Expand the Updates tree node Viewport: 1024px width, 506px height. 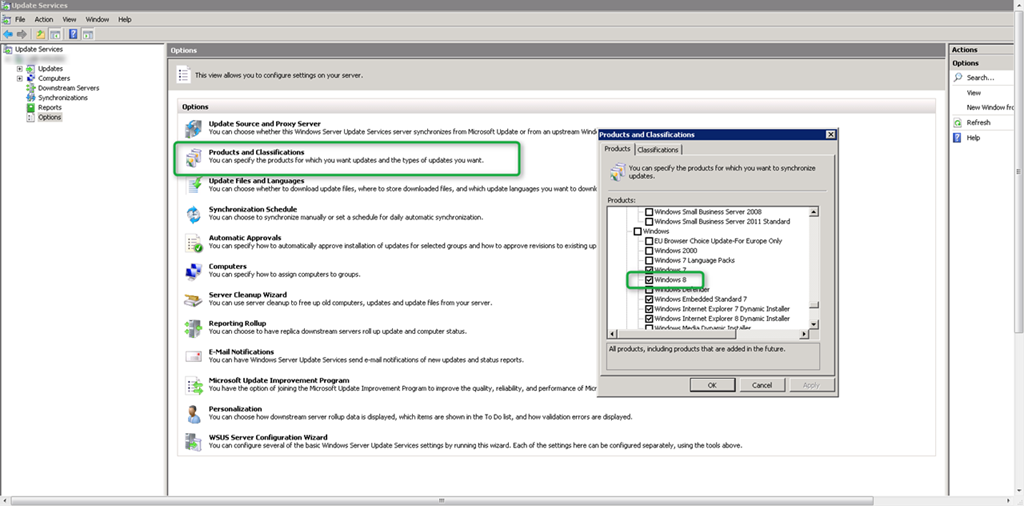pyautogui.click(x=20, y=69)
